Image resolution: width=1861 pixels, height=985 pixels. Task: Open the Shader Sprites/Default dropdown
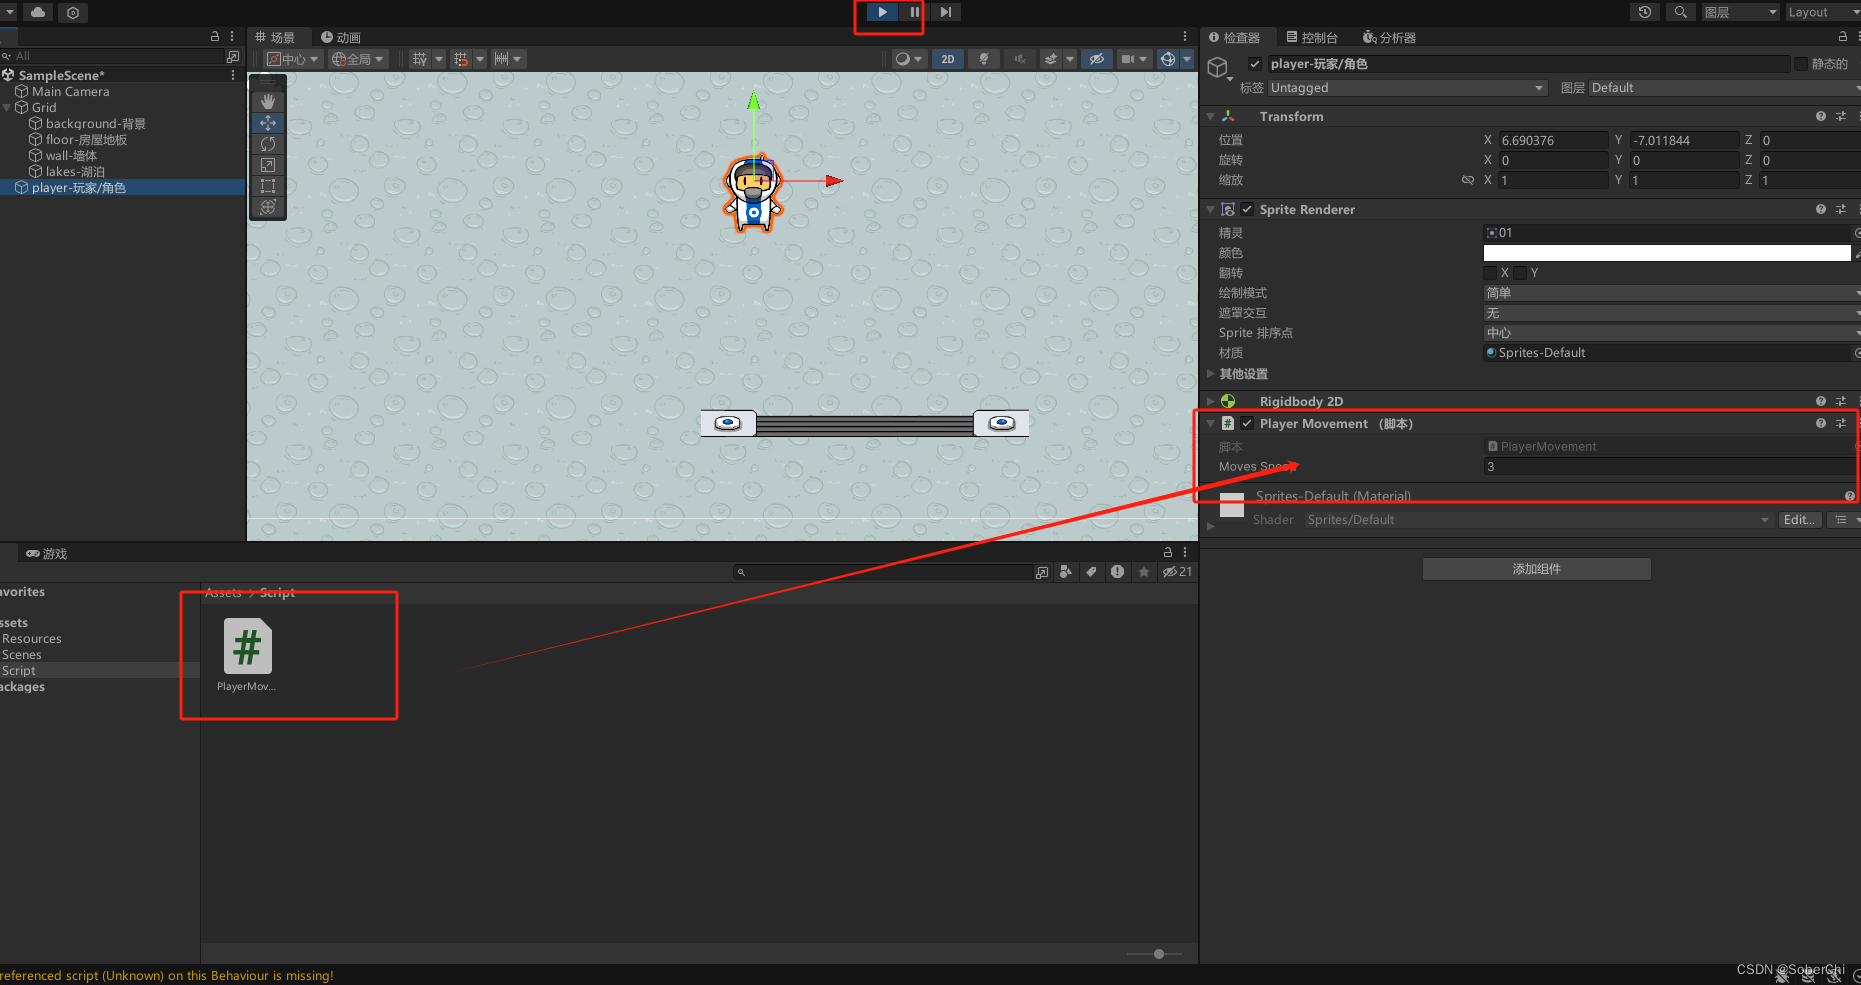[1538, 520]
